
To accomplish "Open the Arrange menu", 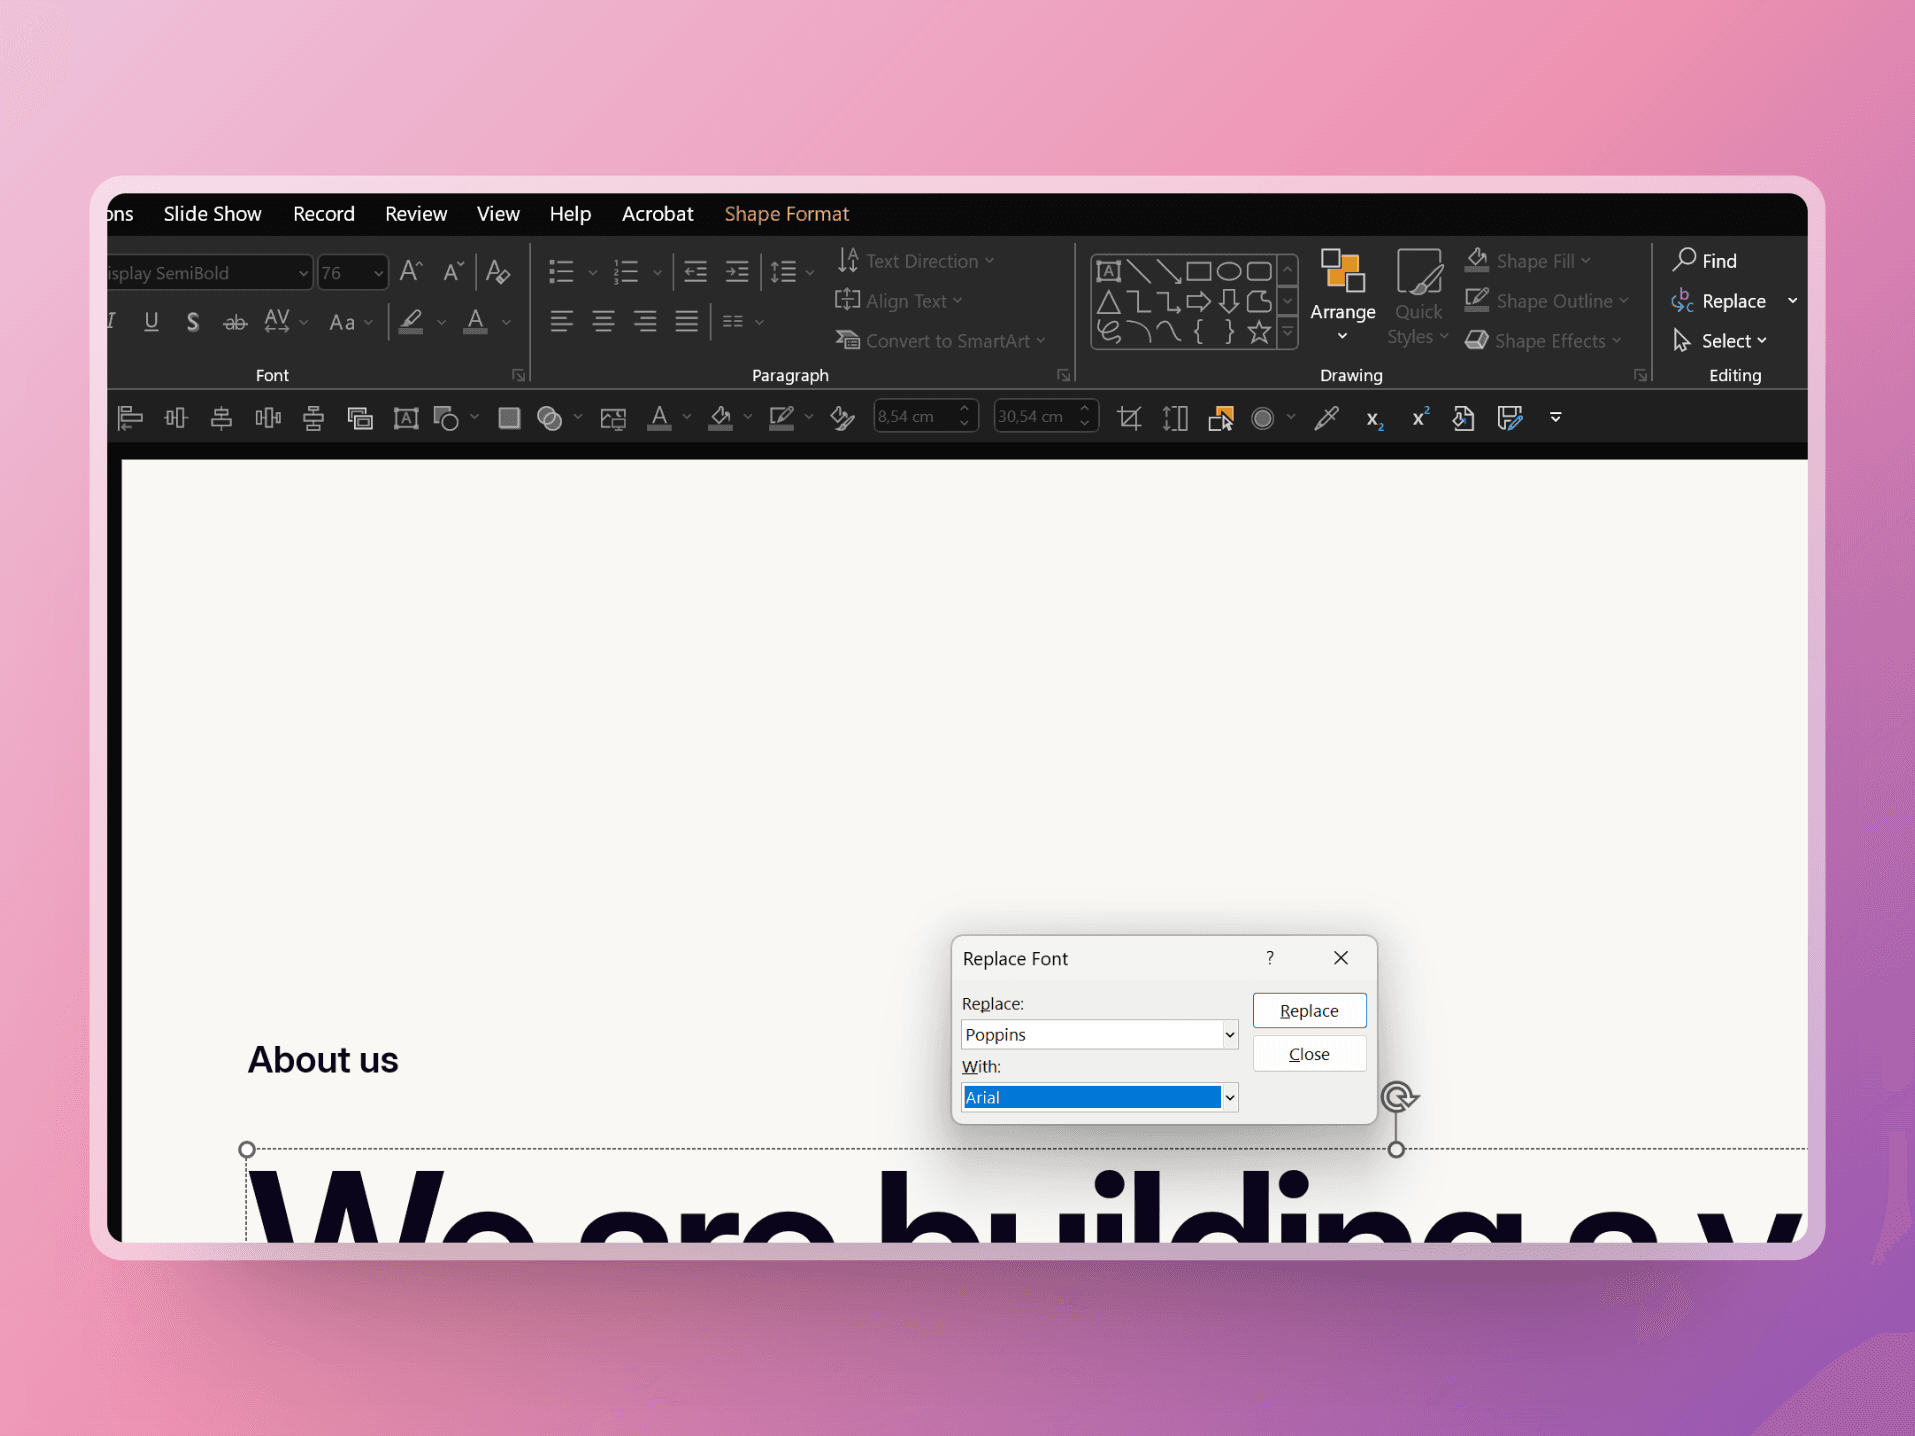I will tap(1343, 295).
